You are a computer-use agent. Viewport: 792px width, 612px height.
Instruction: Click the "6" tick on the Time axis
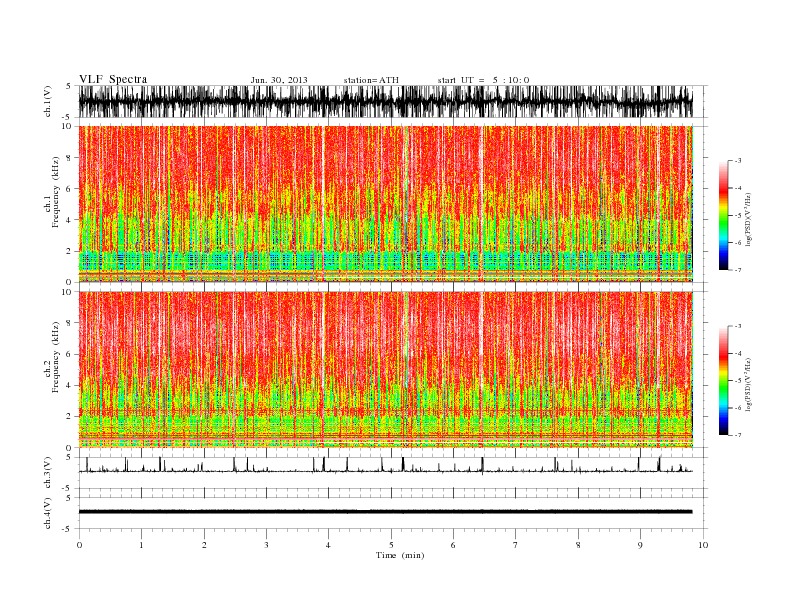pyautogui.click(x=453, y=545)
